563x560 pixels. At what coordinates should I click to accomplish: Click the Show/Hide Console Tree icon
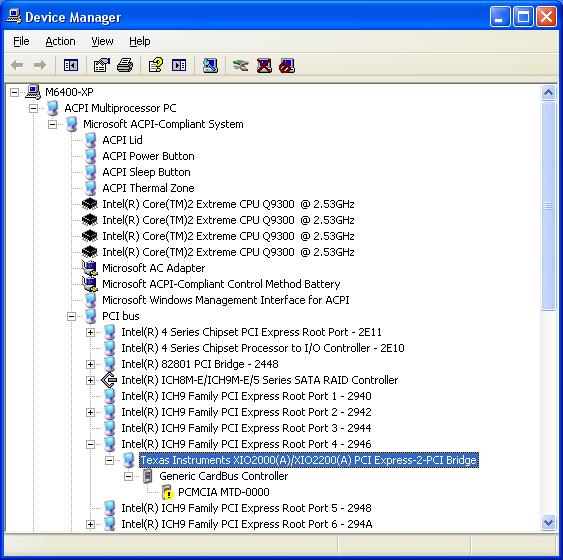pos(71,65)
